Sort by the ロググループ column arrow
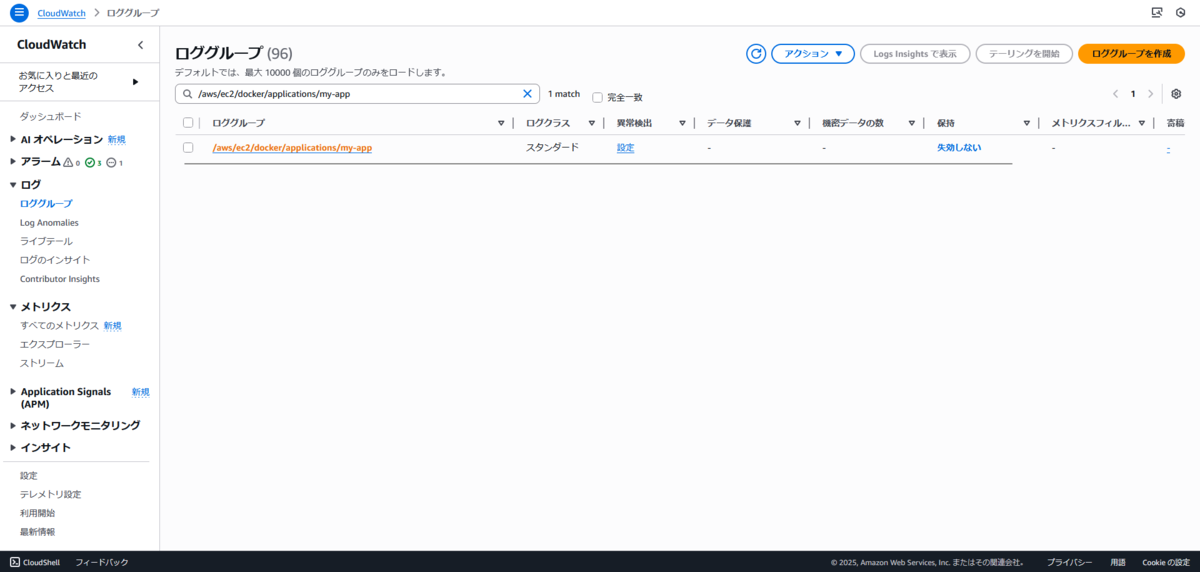The height and width of the screenshot is (572, 1200). click(x=501, y=123)
